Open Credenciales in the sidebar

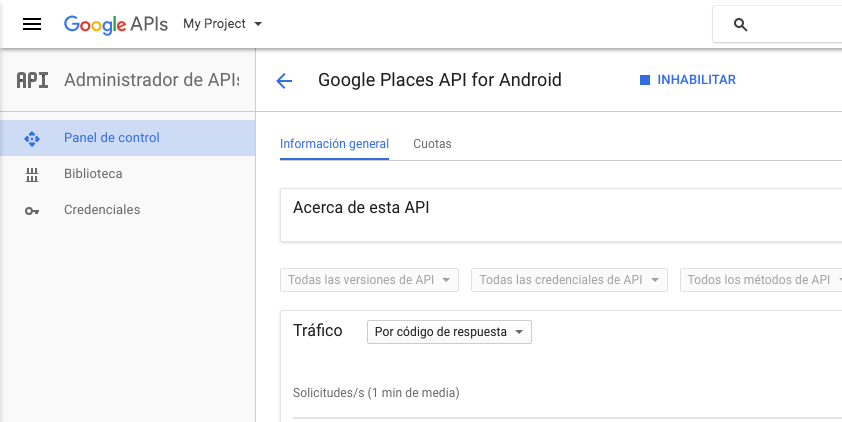[x=128, y=210]
